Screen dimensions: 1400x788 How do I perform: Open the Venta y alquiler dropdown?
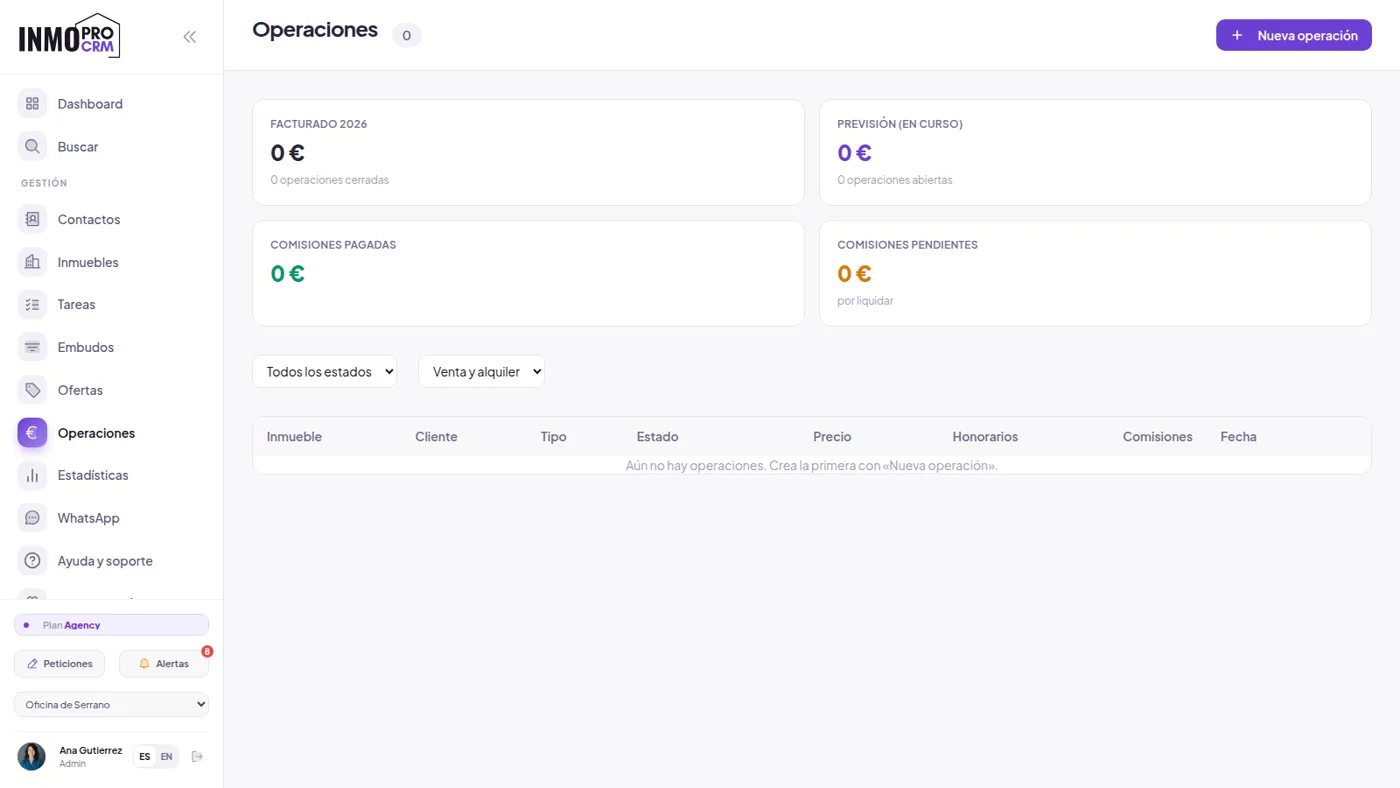482,371
